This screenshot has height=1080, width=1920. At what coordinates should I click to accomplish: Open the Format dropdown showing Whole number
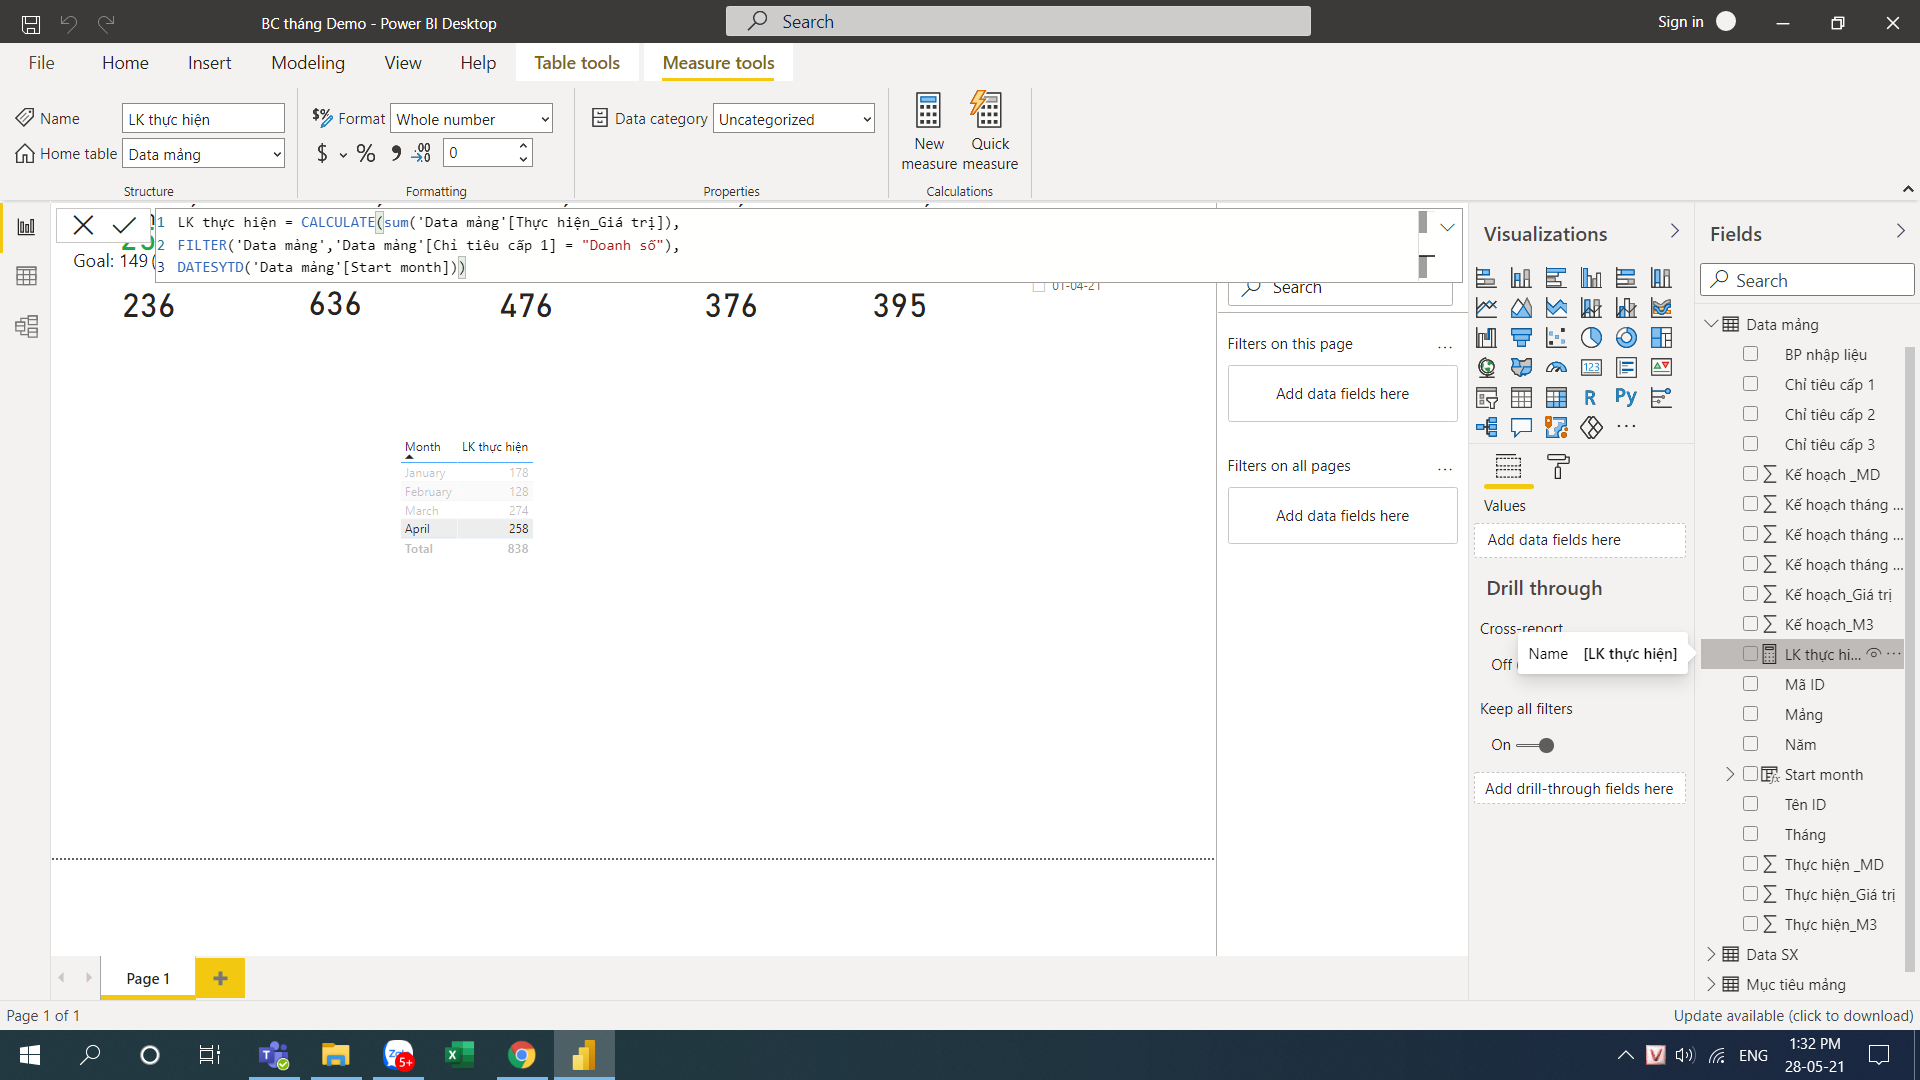[471, 119]
